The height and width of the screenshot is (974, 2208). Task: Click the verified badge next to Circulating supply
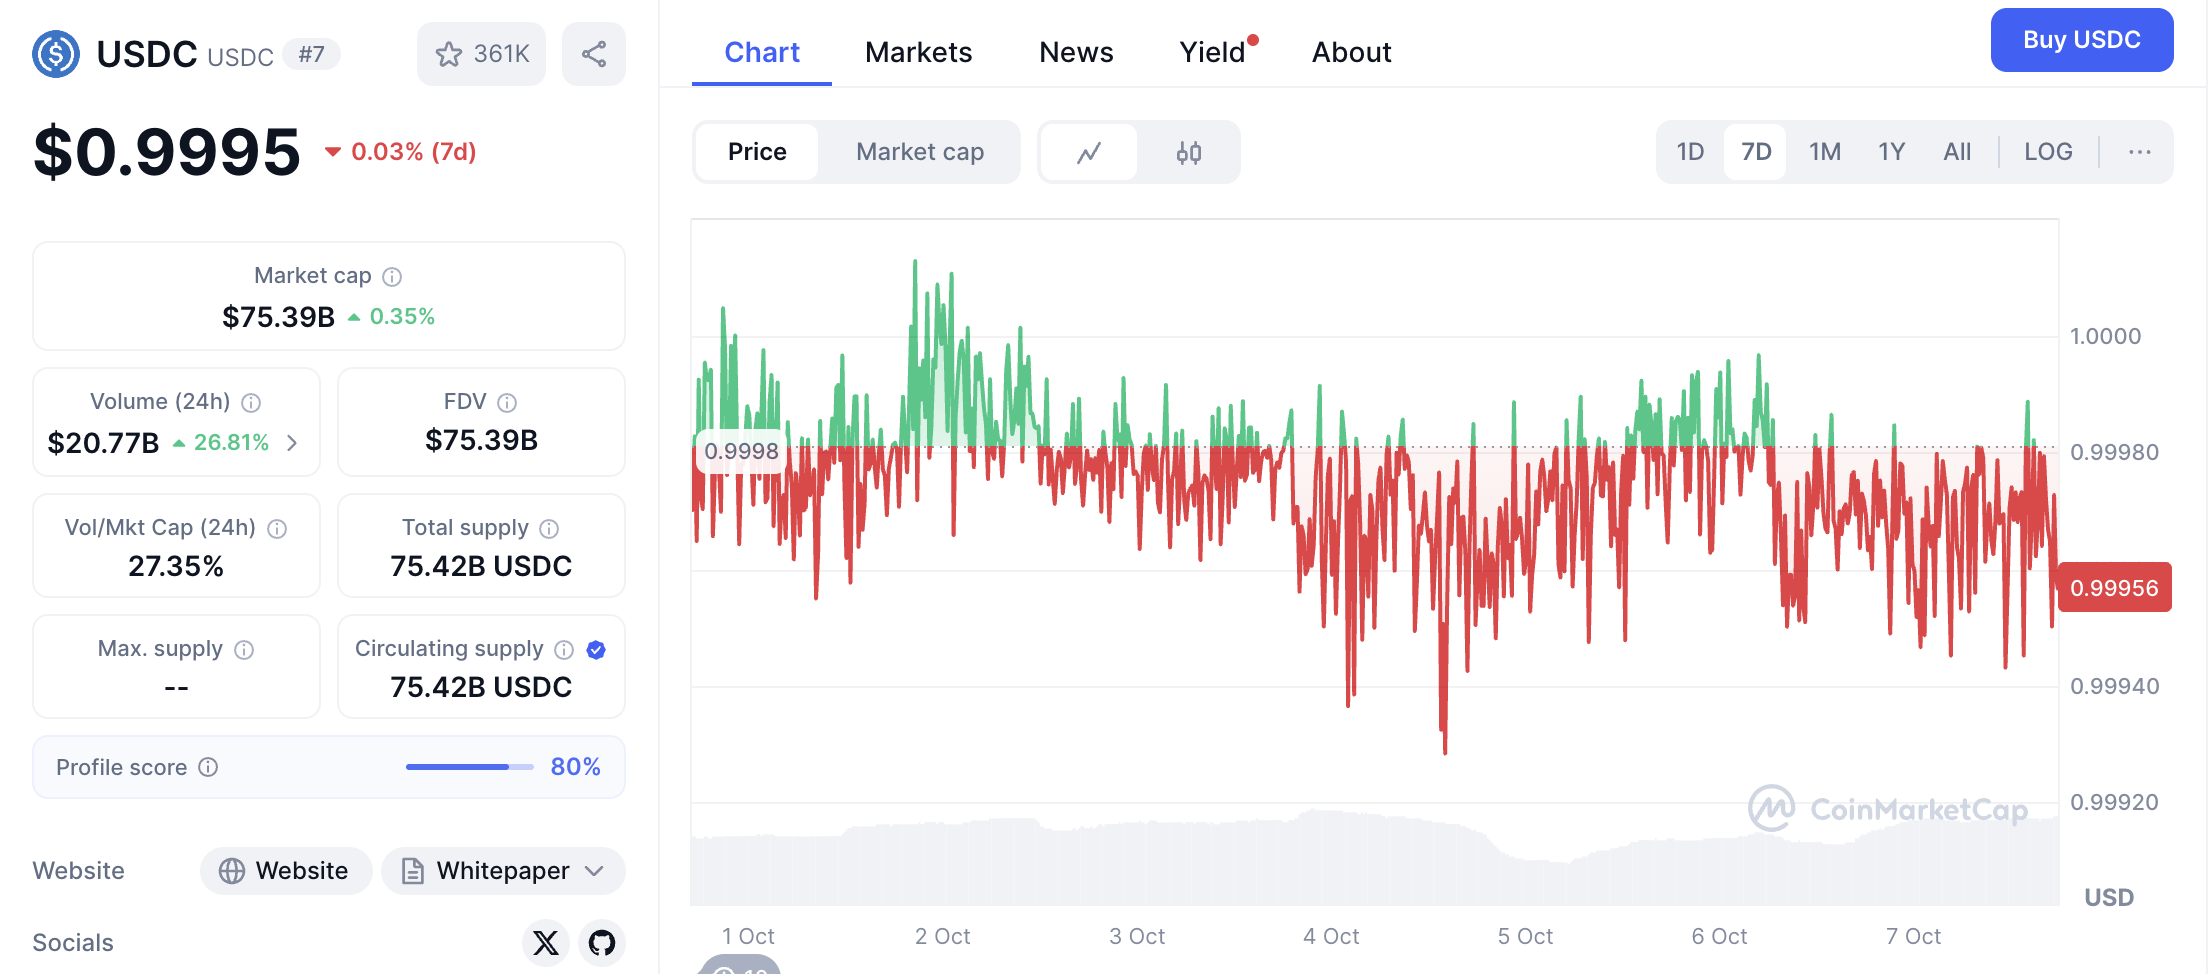[595, 650]
